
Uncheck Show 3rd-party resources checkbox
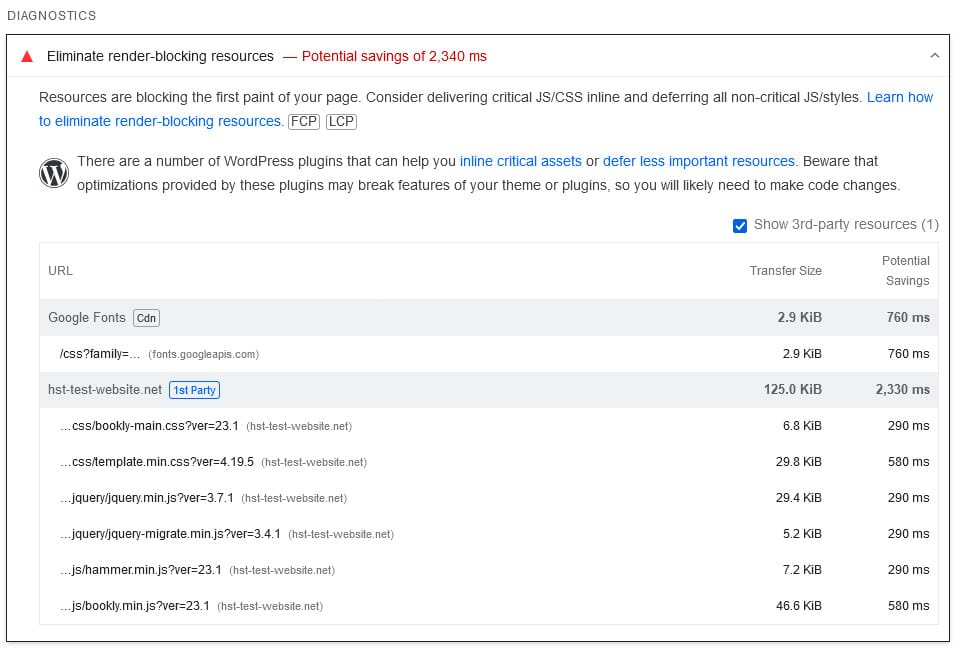coord(740,225)
